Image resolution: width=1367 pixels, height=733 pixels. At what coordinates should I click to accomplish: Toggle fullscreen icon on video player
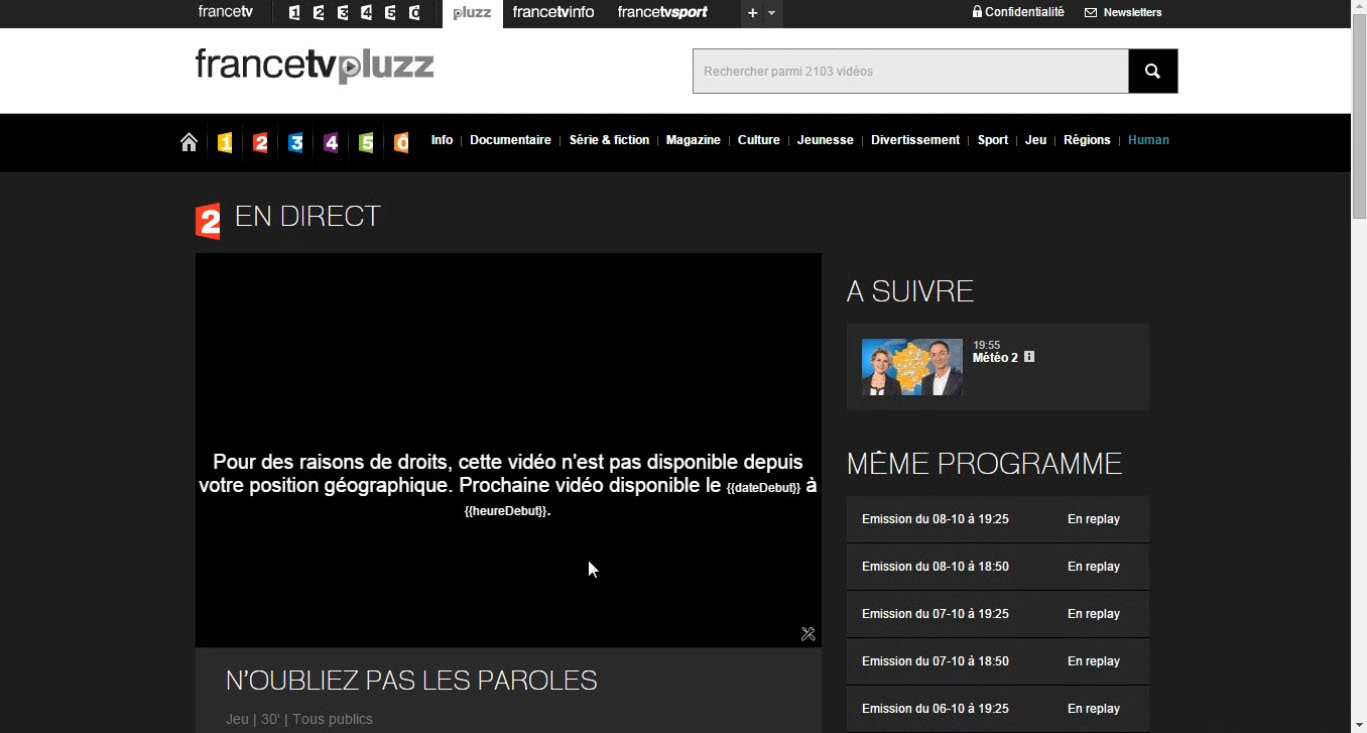click(808, 634)
